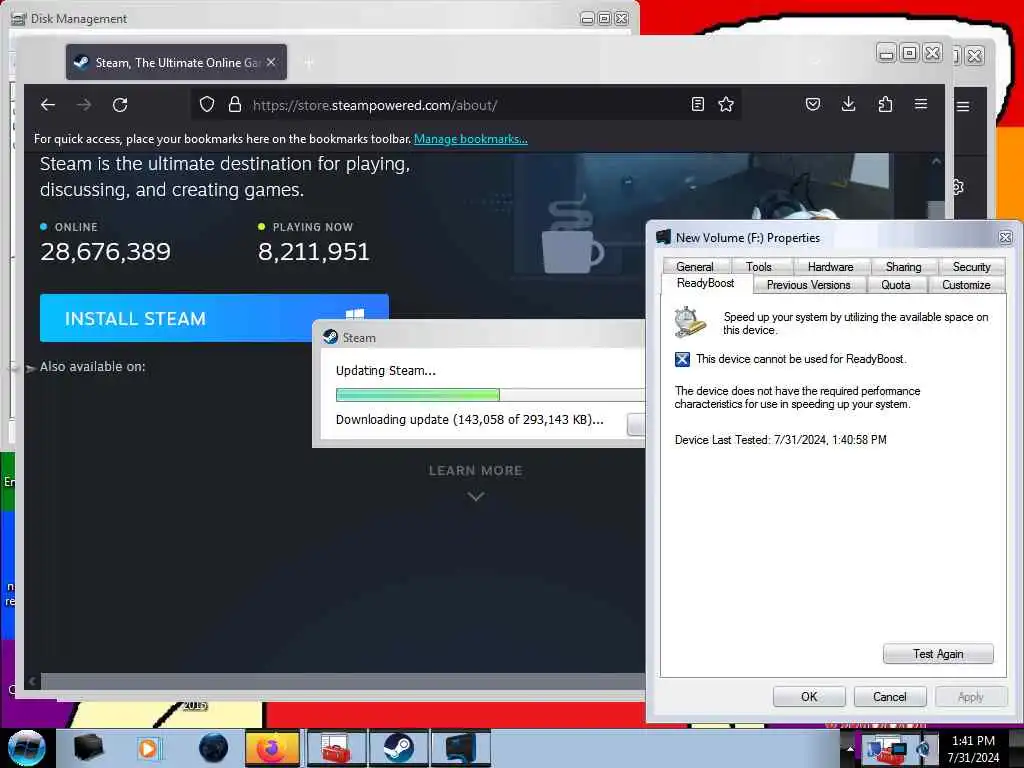Switch to the General tab in Properties
This screenshot has height=768, width=1024.
694,266
